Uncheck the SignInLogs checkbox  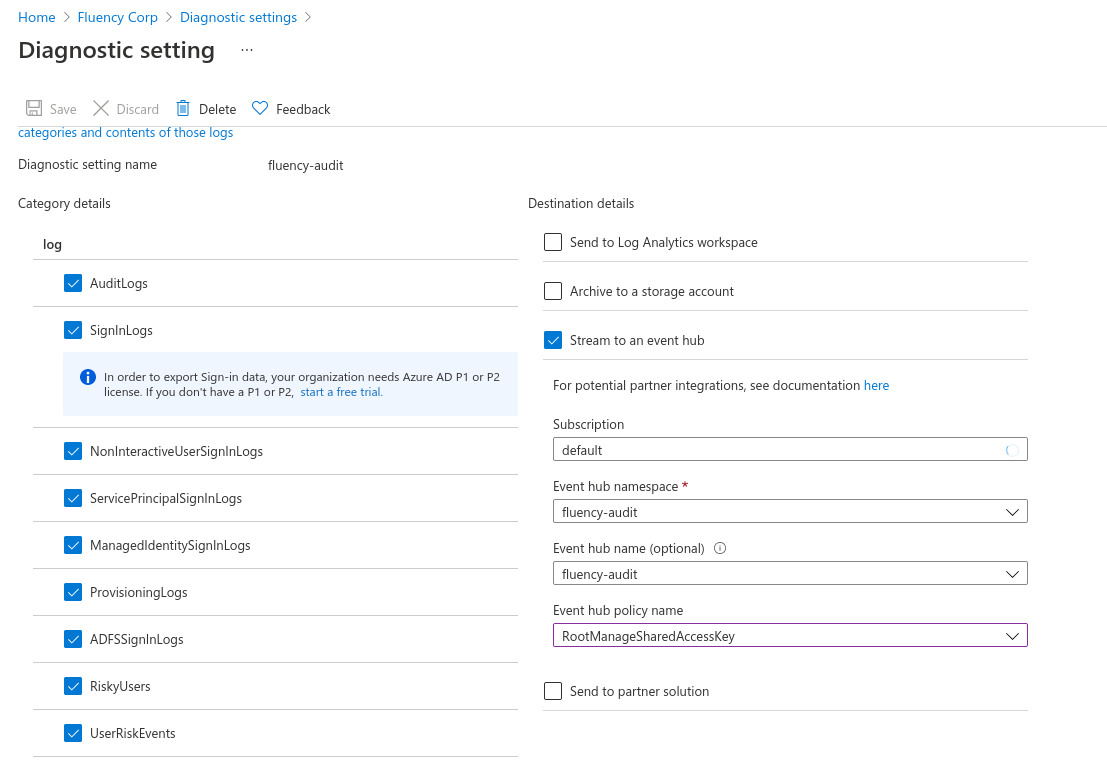(x=73, y=330)
